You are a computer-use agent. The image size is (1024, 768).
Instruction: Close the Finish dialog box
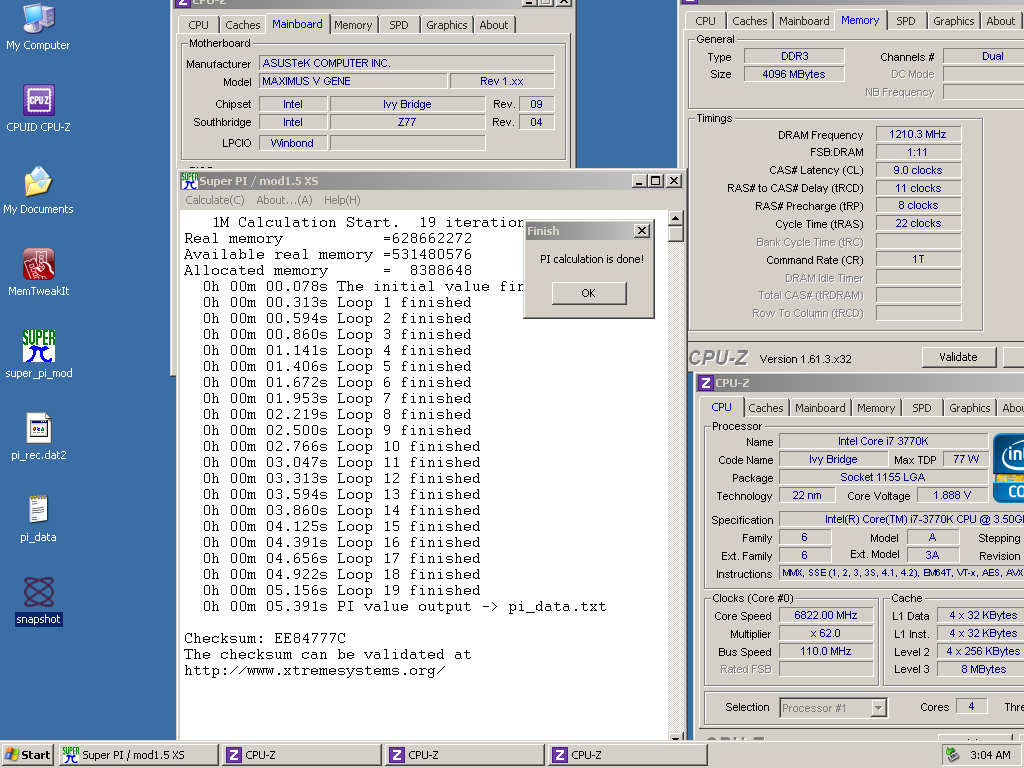click(x=642, y=231)
